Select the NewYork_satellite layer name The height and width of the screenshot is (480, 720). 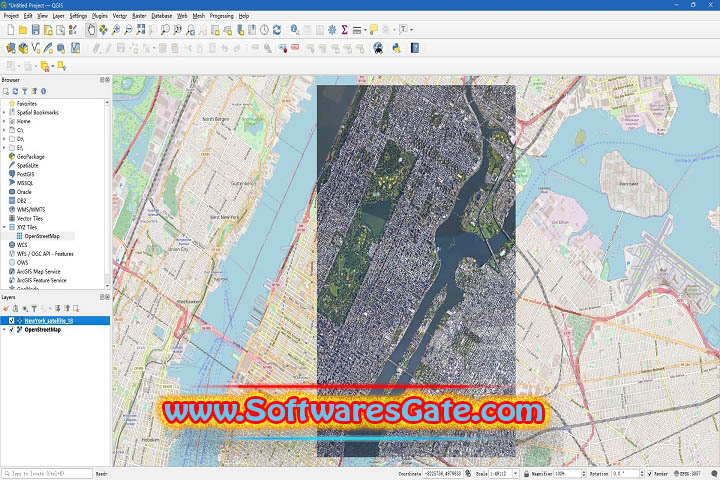click(x=49, y=321)
